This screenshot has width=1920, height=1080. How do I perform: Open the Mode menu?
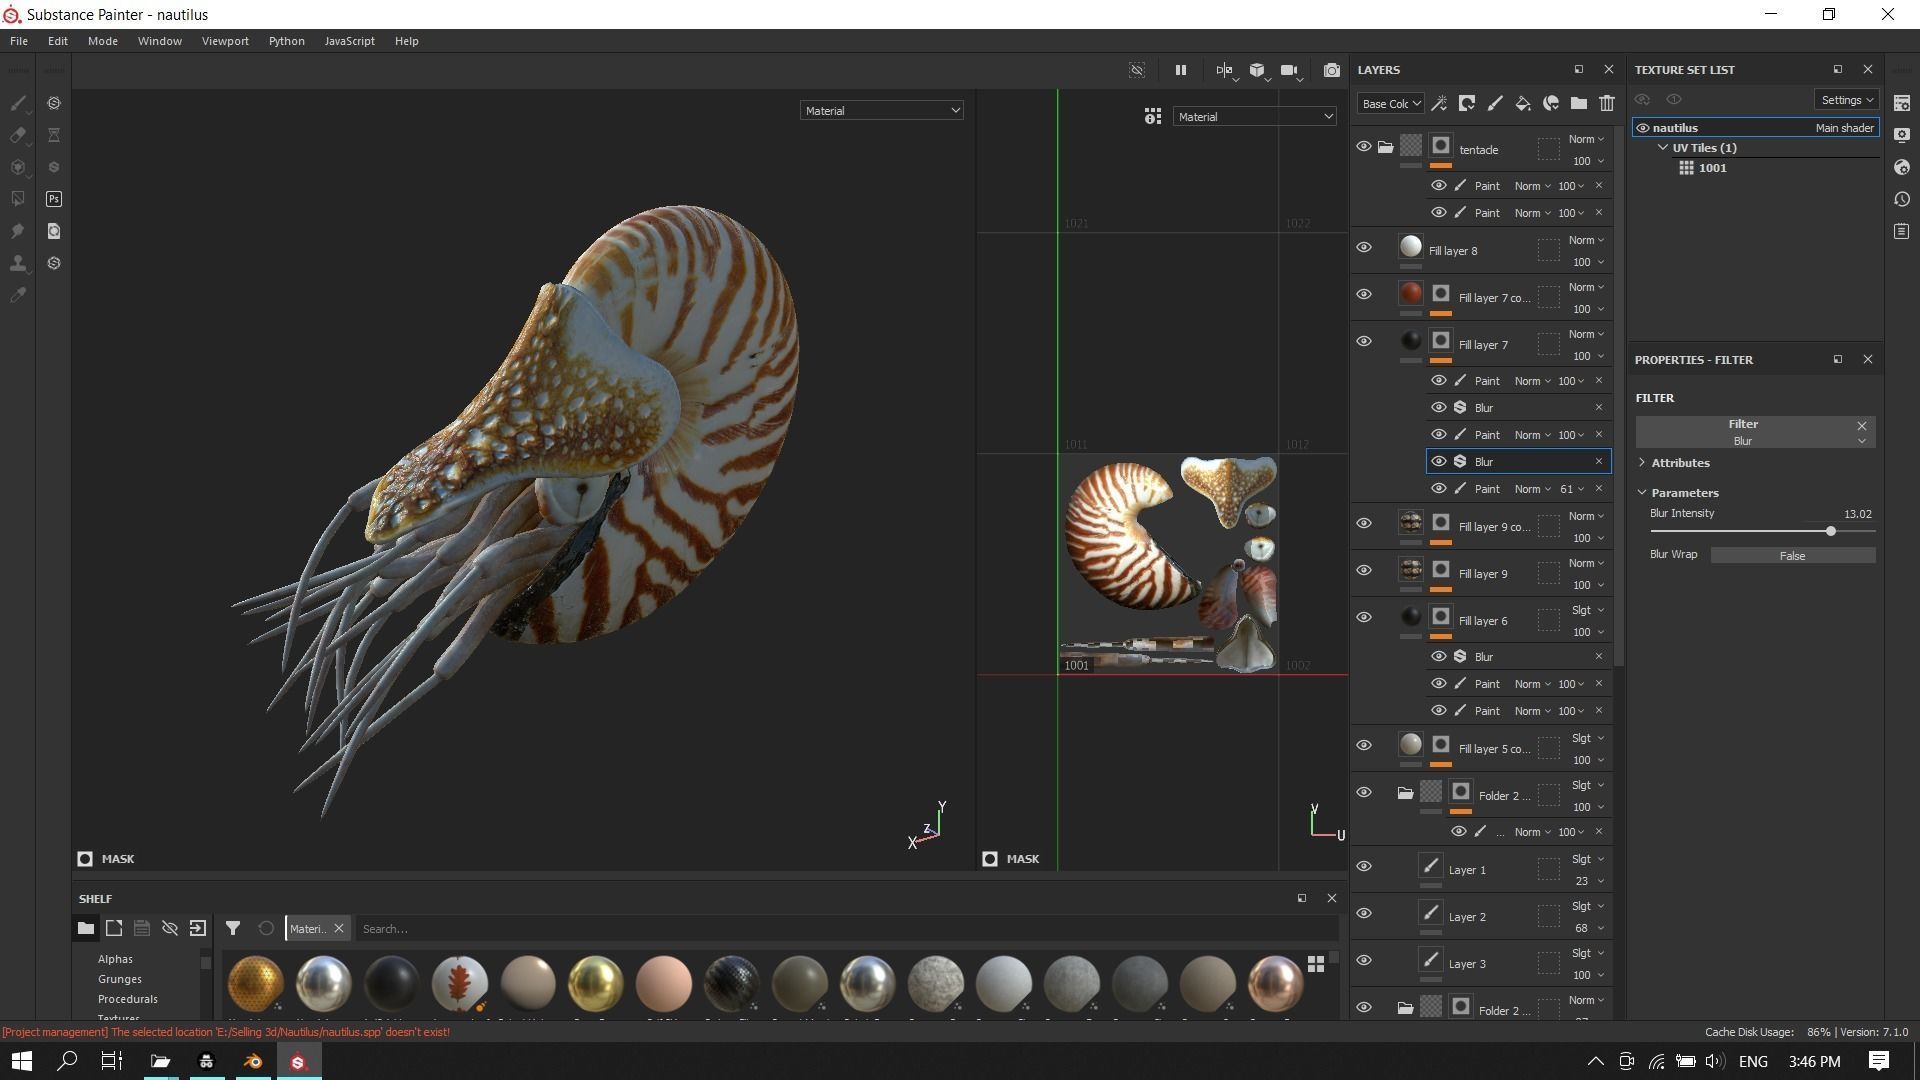(103, 41)
